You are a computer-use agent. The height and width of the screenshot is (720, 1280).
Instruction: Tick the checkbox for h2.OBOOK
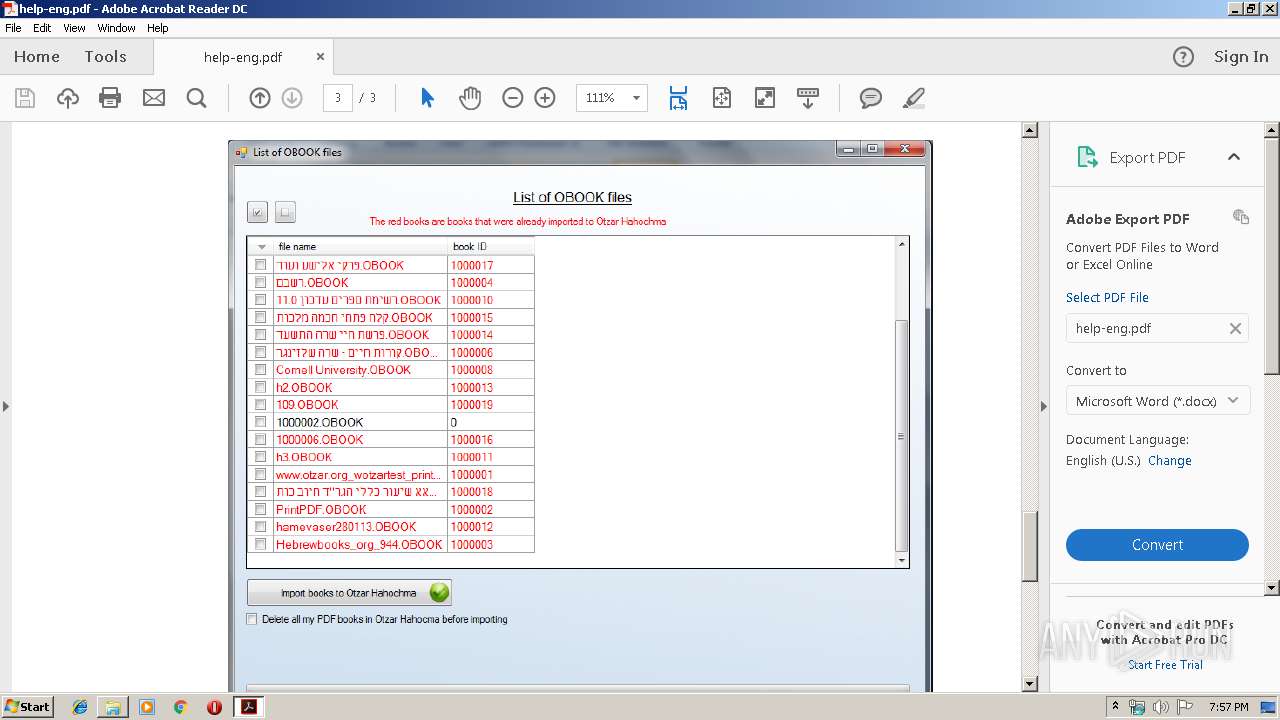click(261, 387)
